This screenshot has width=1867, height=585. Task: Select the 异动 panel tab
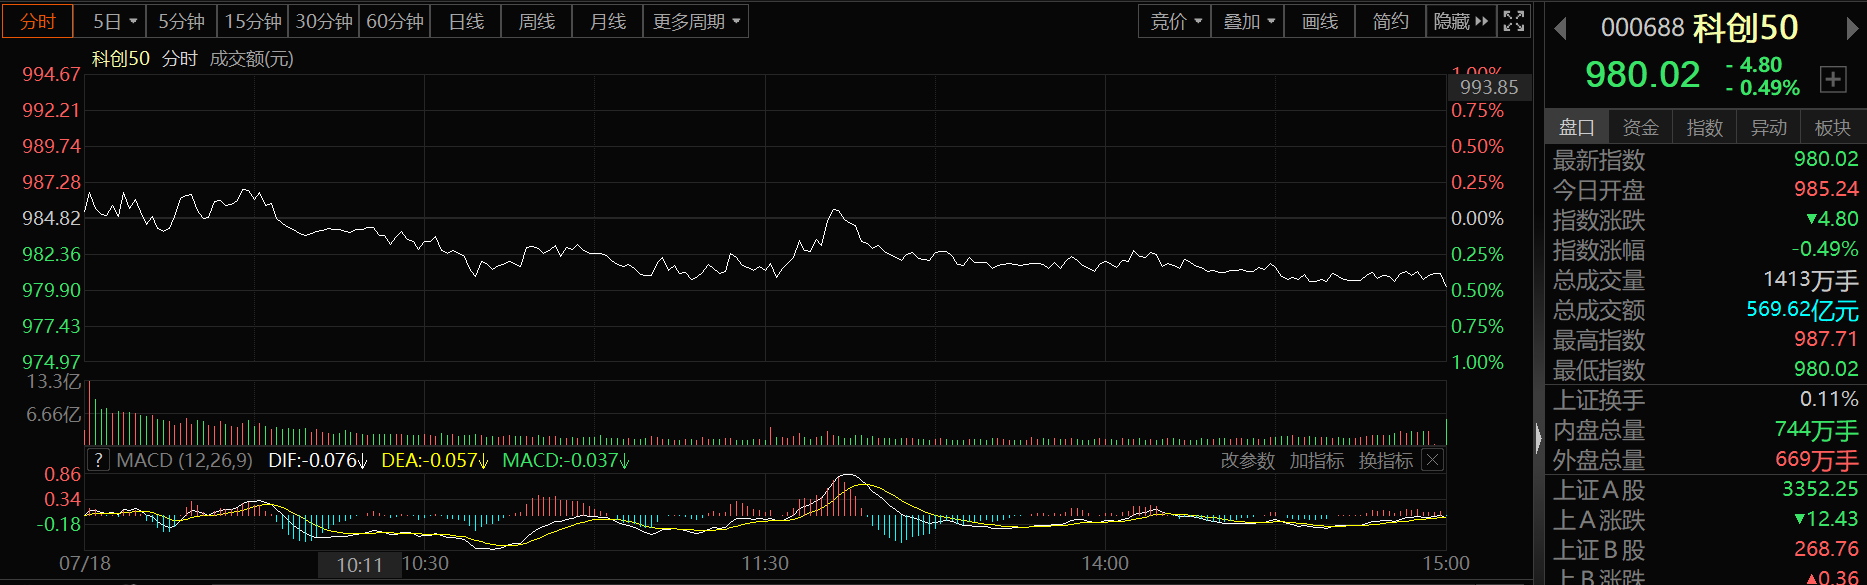pyautogui.click(x=1768, y=127)
